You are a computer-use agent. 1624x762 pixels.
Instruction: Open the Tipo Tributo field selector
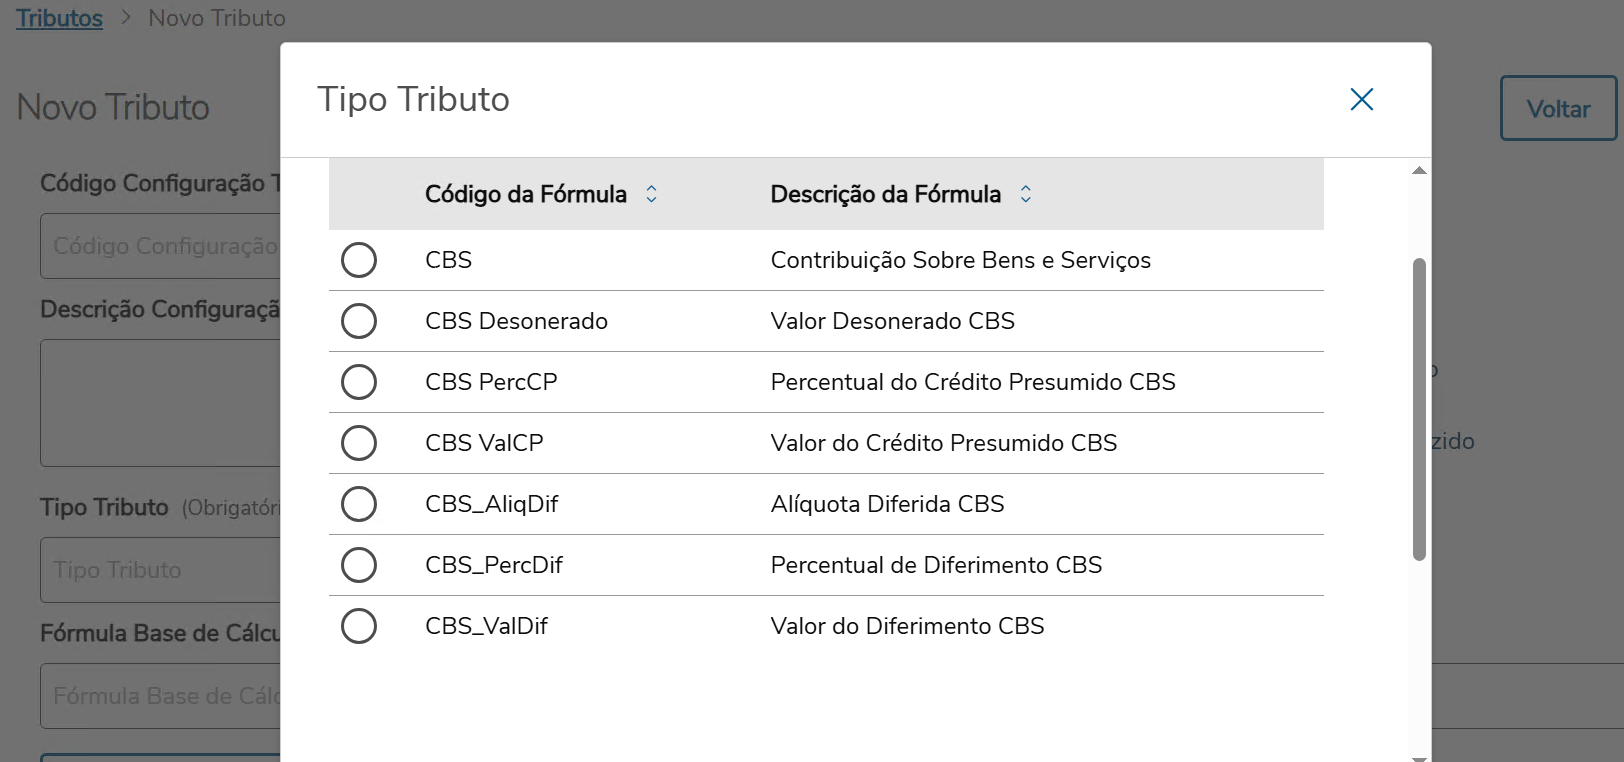160,569
